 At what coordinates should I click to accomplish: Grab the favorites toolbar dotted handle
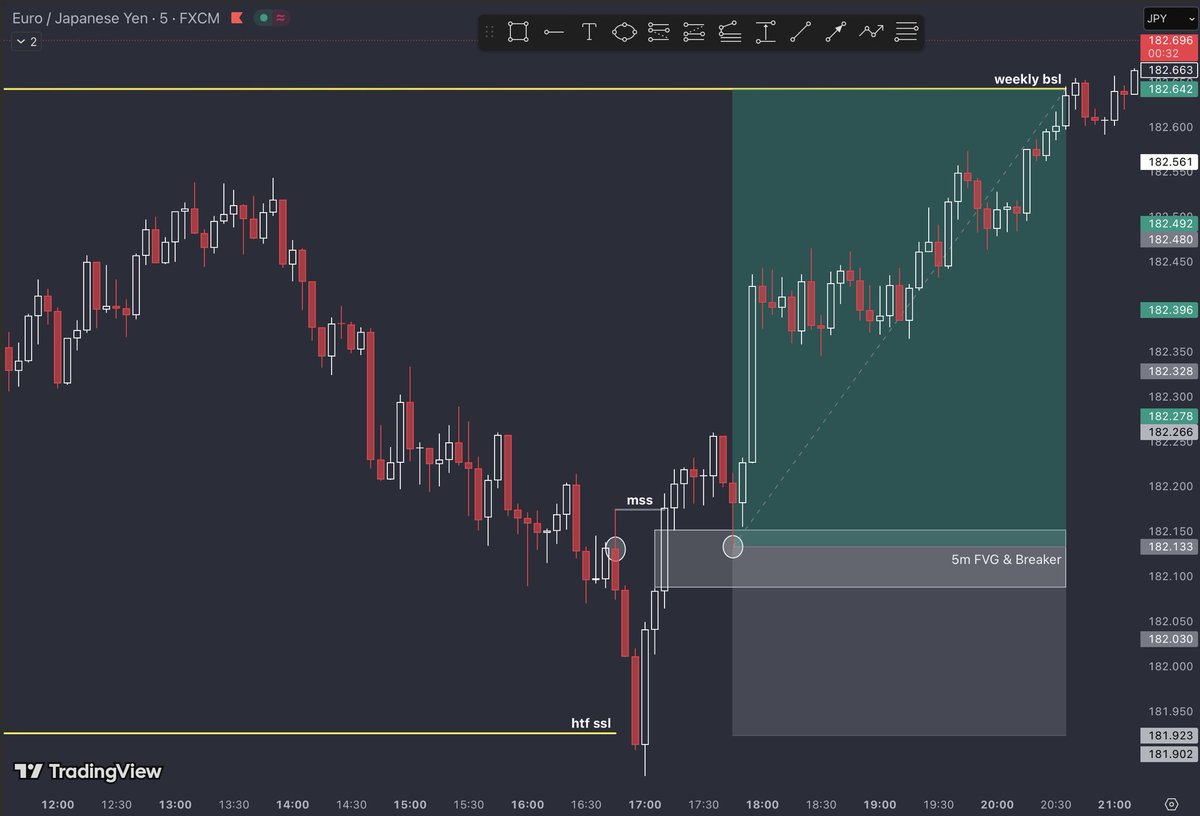click(x=490, y=32)
